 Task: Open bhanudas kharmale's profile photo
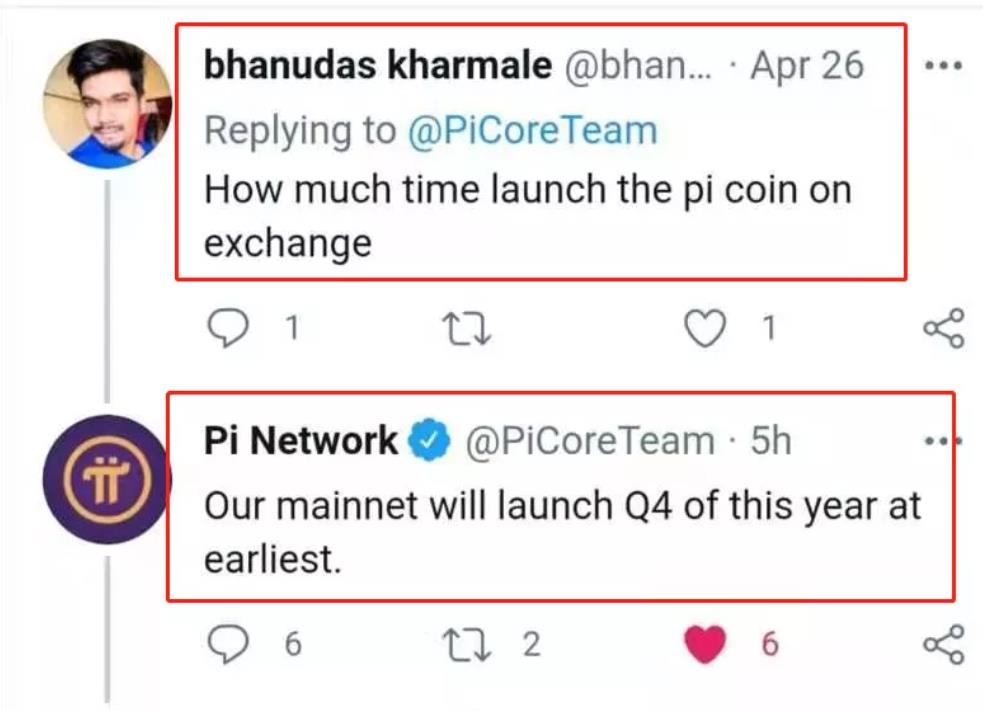coord(107,104)
